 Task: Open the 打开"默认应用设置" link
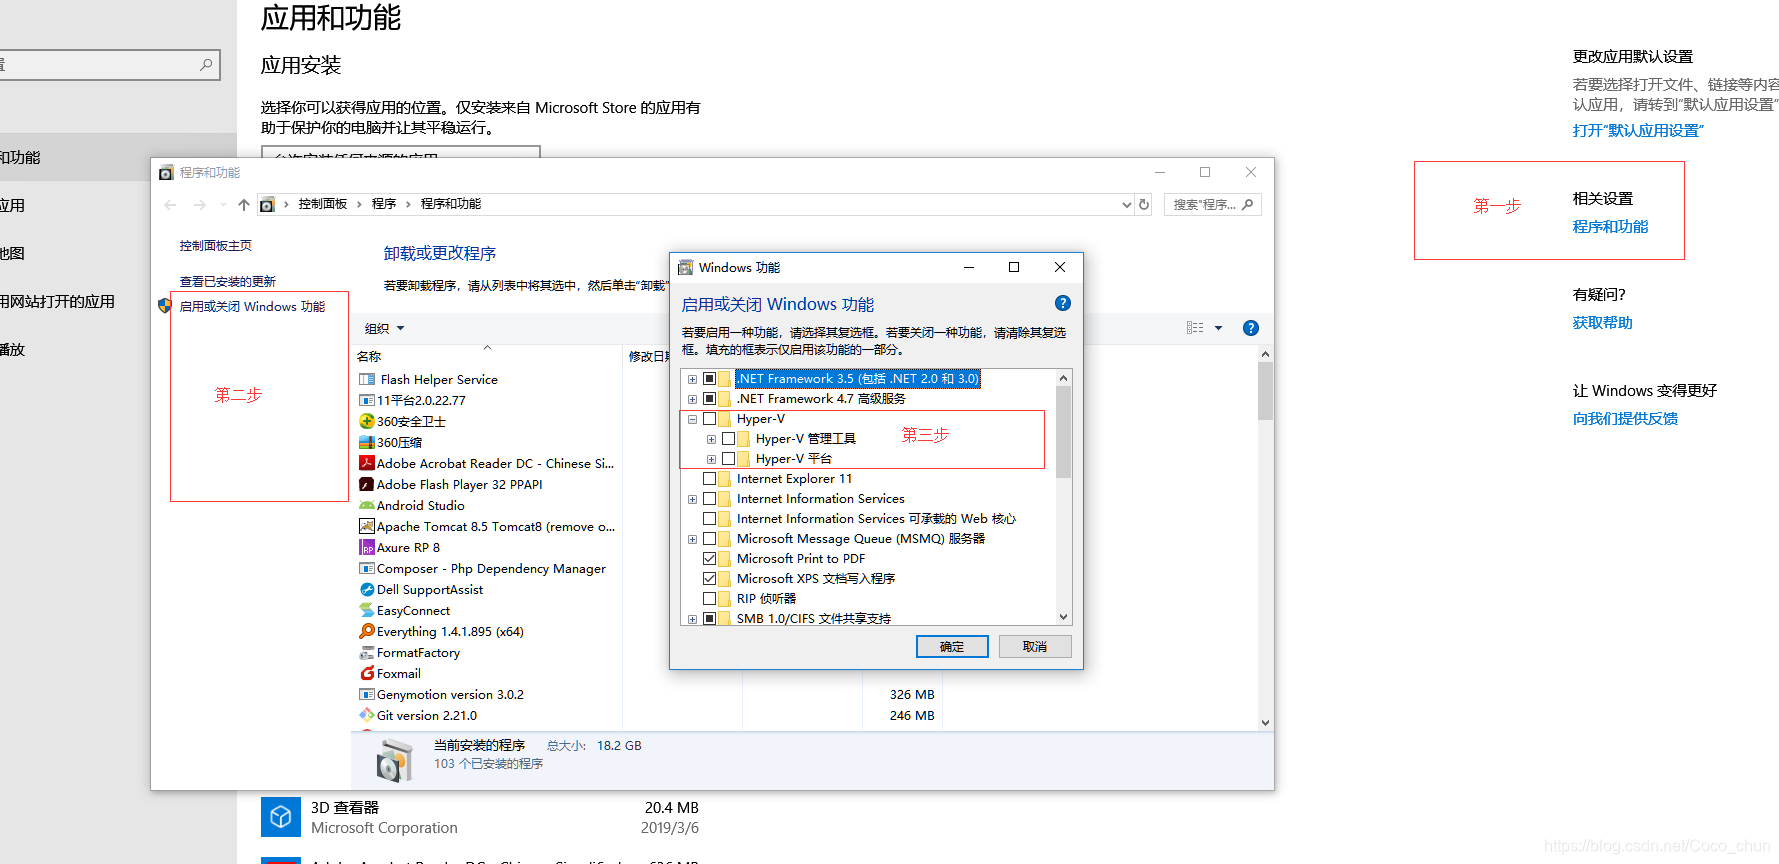(x=1638, y=131)
